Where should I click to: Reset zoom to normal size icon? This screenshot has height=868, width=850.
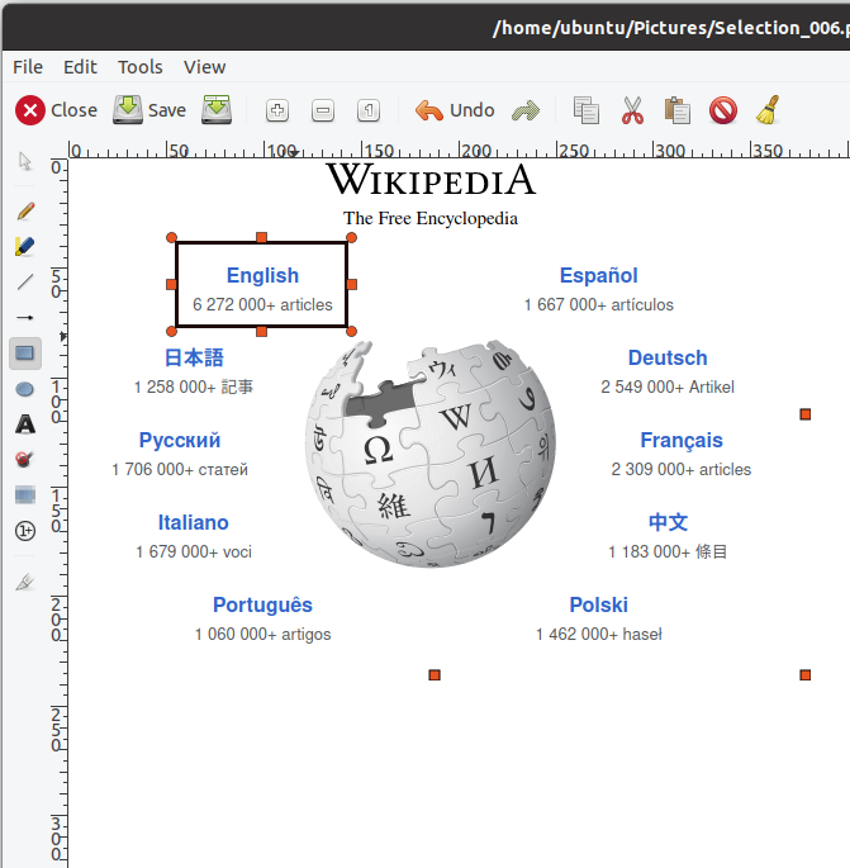[368, 110]
